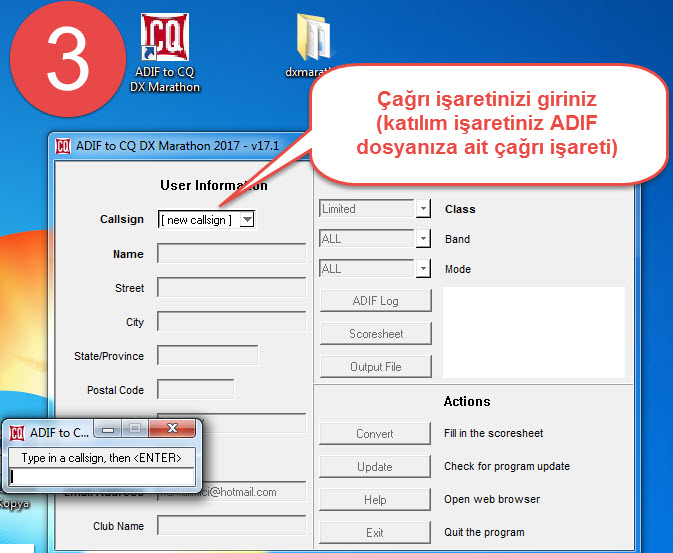This screenshot has height=553, width=673.
Task: Open the Class dropdown showing Limited
Action: (x=423, y=209)
